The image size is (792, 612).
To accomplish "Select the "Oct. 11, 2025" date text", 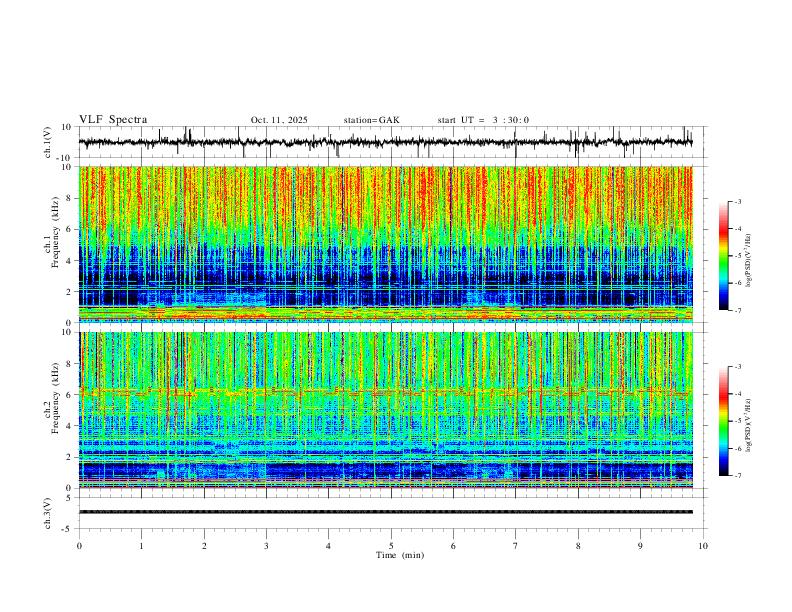I will (x=279, y=120).
